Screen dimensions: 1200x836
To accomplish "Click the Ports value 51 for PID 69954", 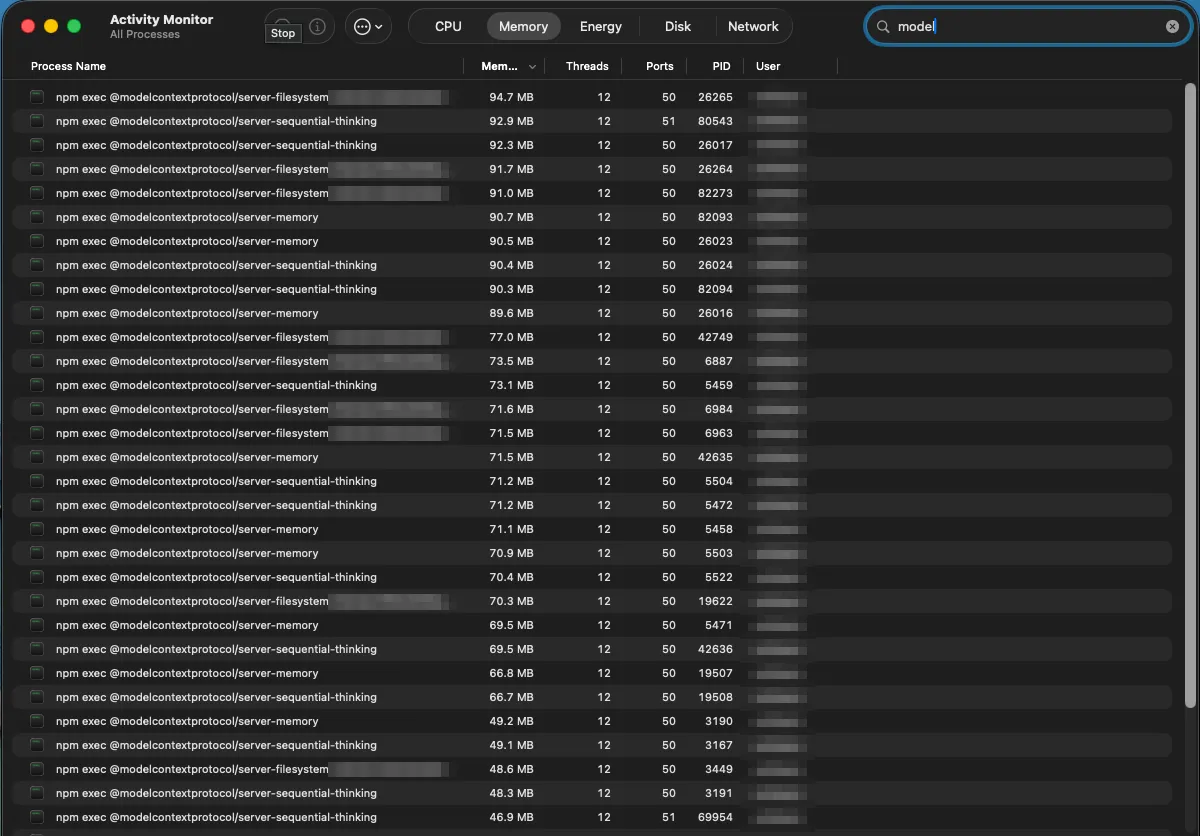I will 669,817.
